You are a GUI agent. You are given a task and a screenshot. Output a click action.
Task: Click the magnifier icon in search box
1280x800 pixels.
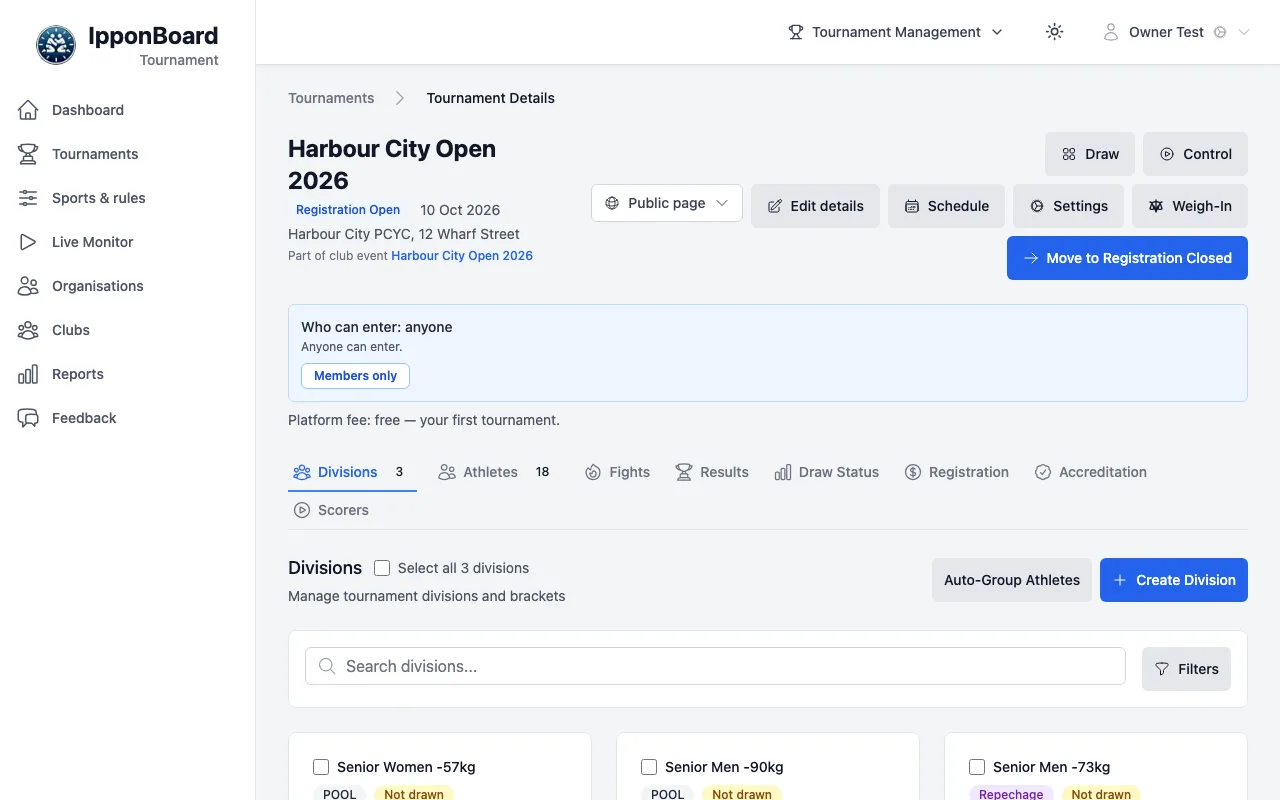point(326,666)
